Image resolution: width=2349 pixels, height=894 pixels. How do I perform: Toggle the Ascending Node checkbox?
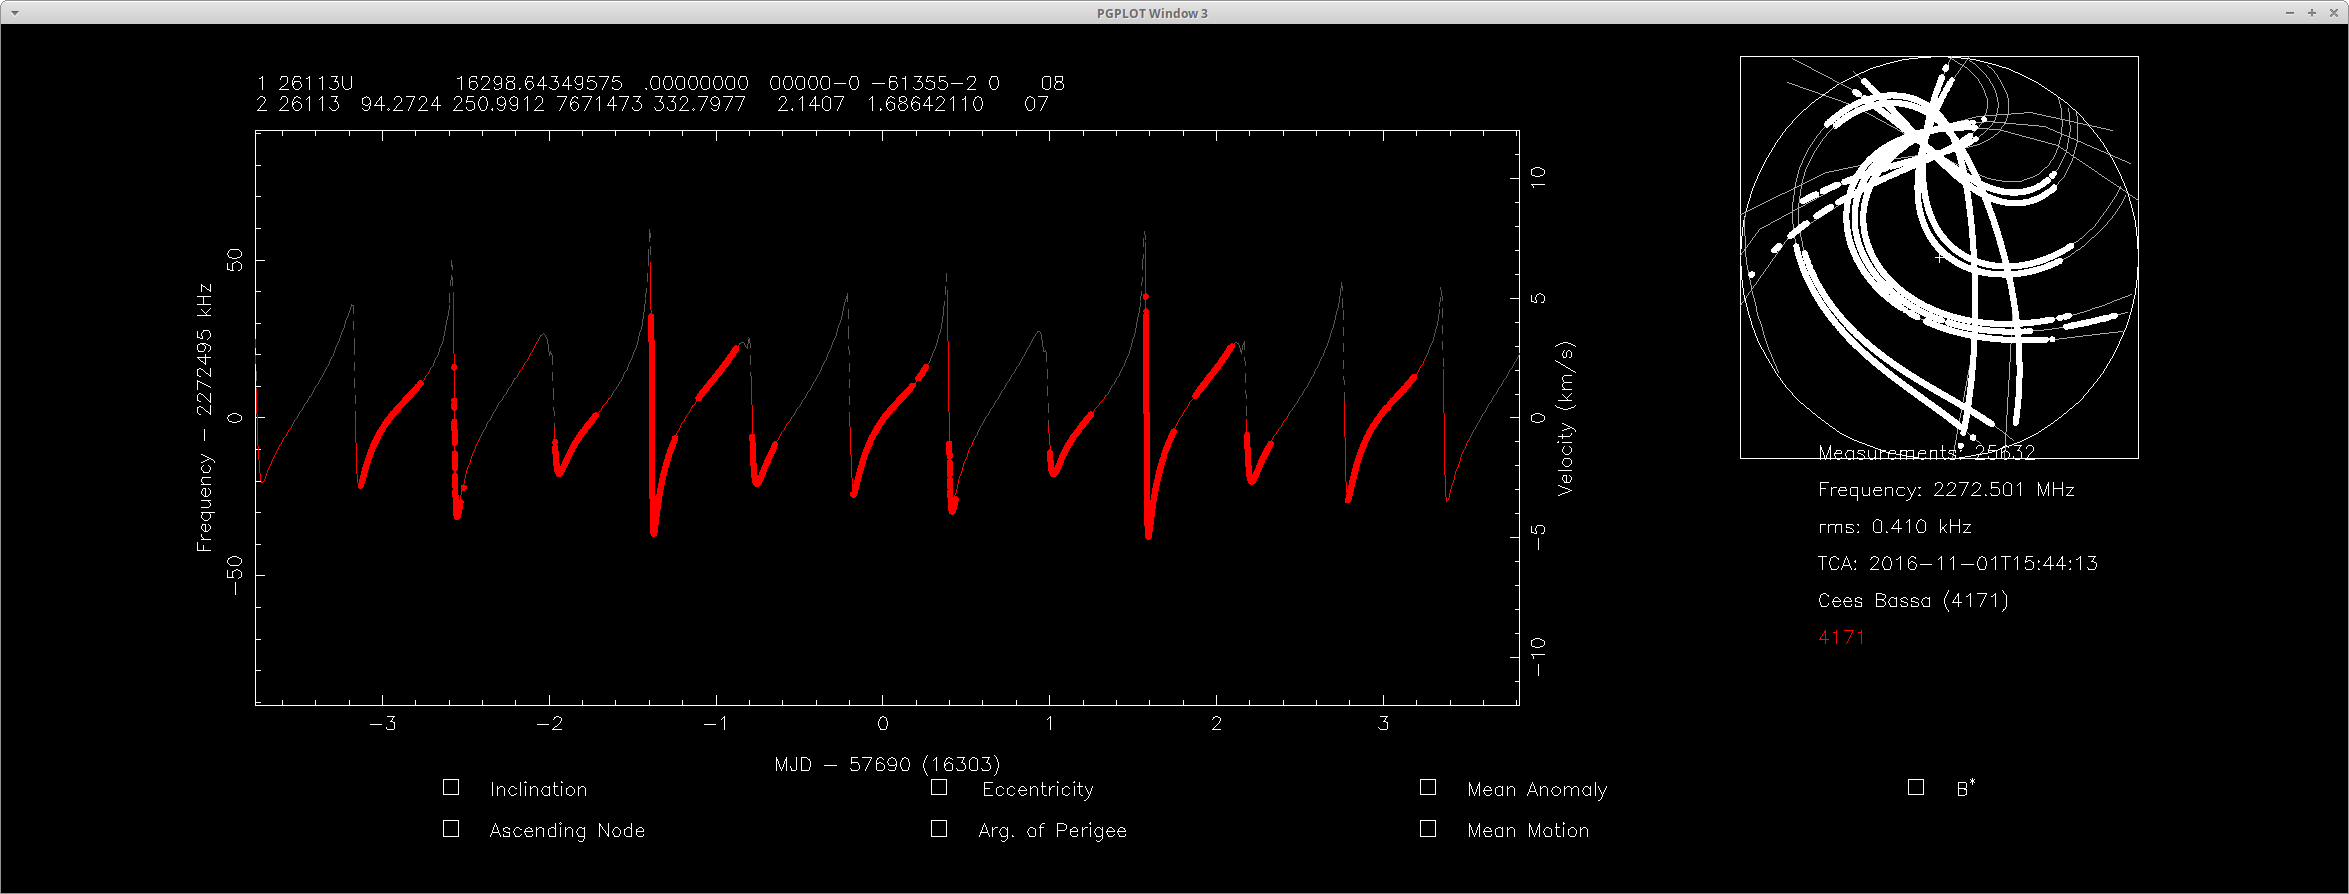(451, 829)
